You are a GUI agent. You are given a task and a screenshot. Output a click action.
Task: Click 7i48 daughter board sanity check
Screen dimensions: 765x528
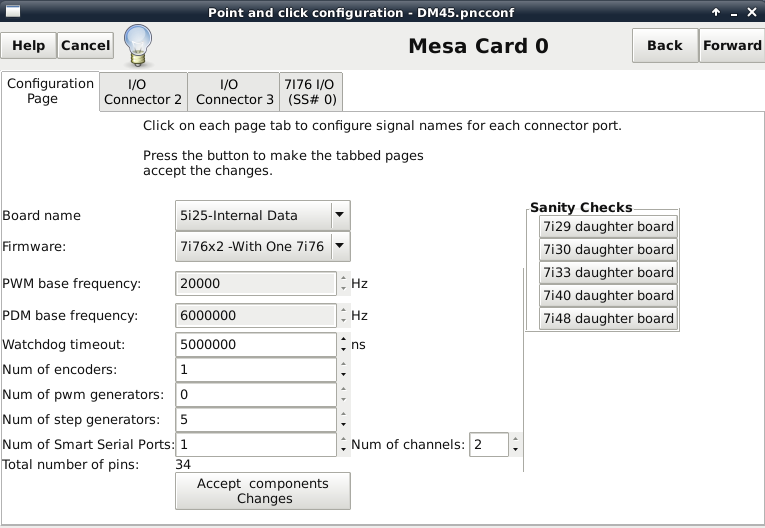pos(608,318)
